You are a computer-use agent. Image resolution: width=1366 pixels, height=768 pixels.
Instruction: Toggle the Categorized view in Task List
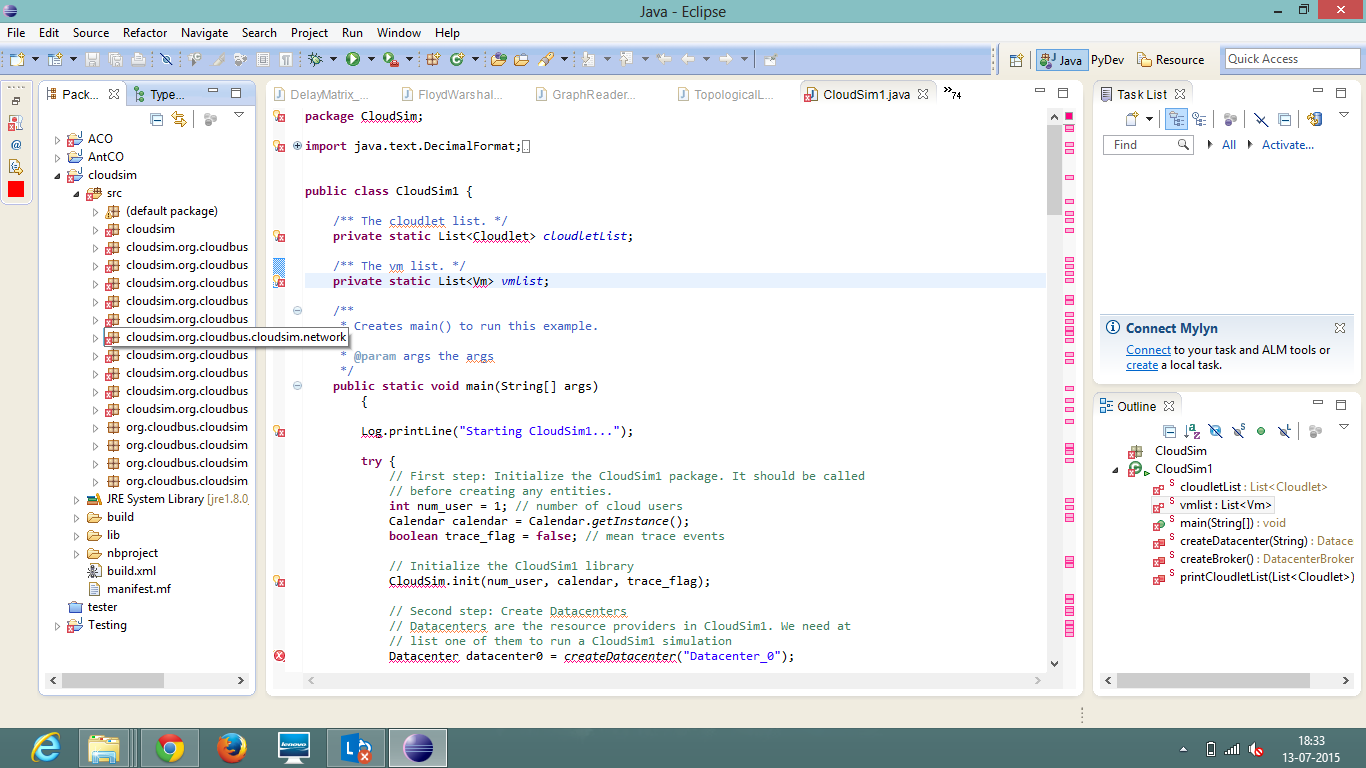tap(1177, 119)
